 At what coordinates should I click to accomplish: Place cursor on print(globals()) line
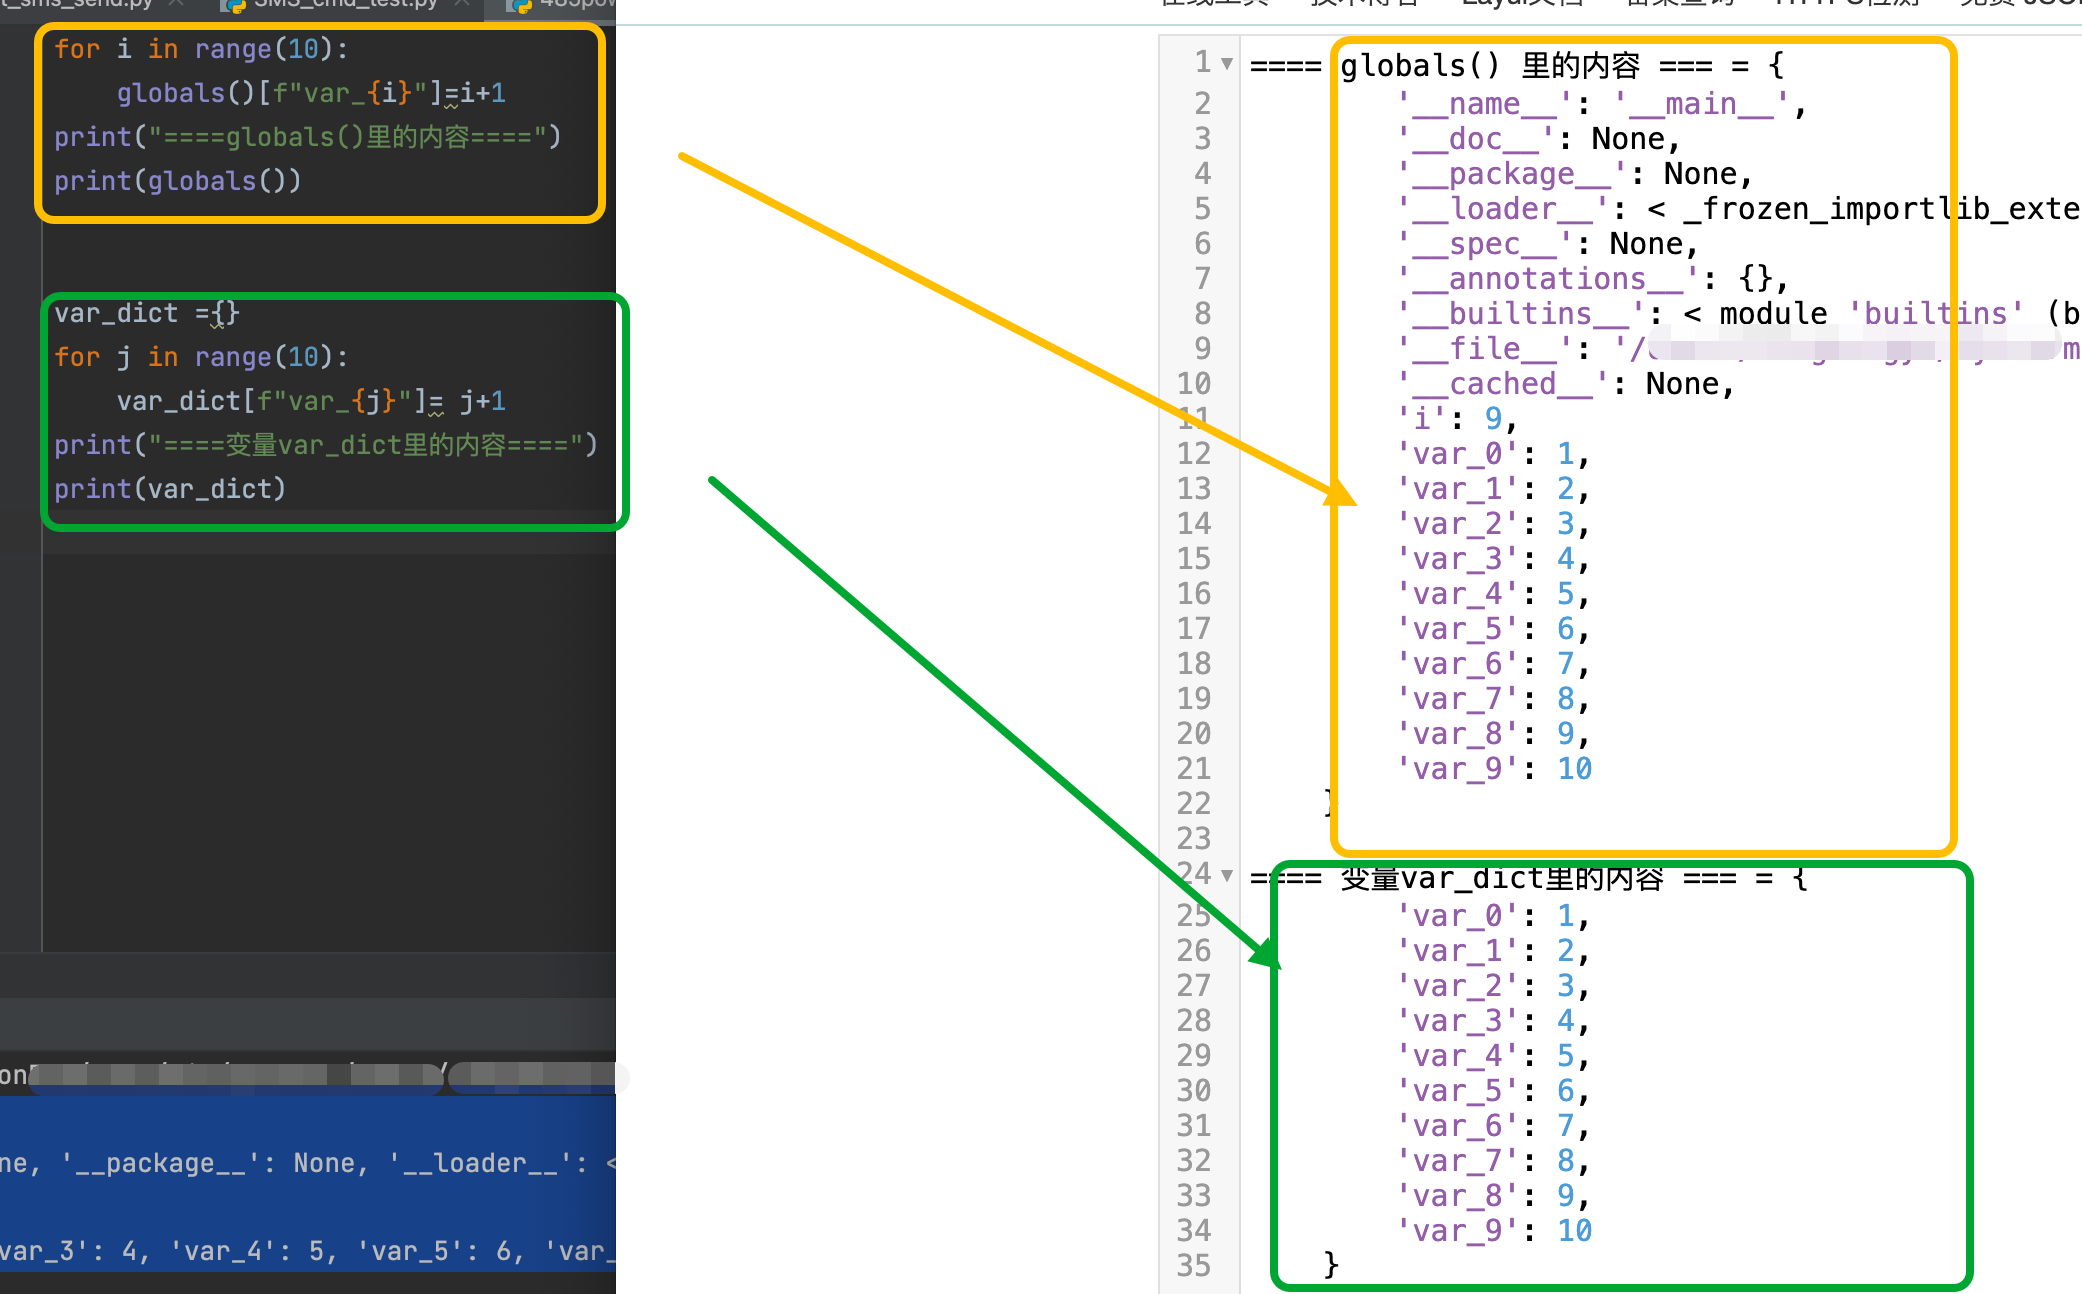tap(177, 181)
